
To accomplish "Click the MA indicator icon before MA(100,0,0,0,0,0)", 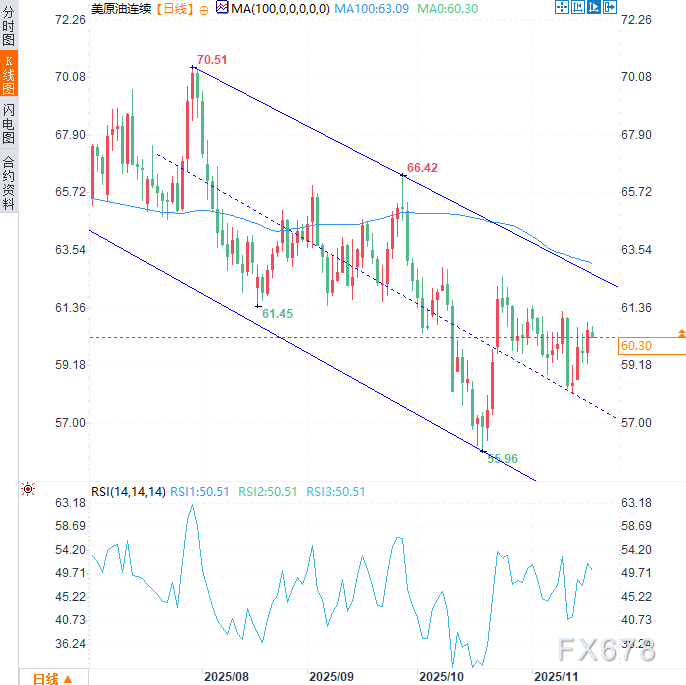I will click(x=222, y=9).
